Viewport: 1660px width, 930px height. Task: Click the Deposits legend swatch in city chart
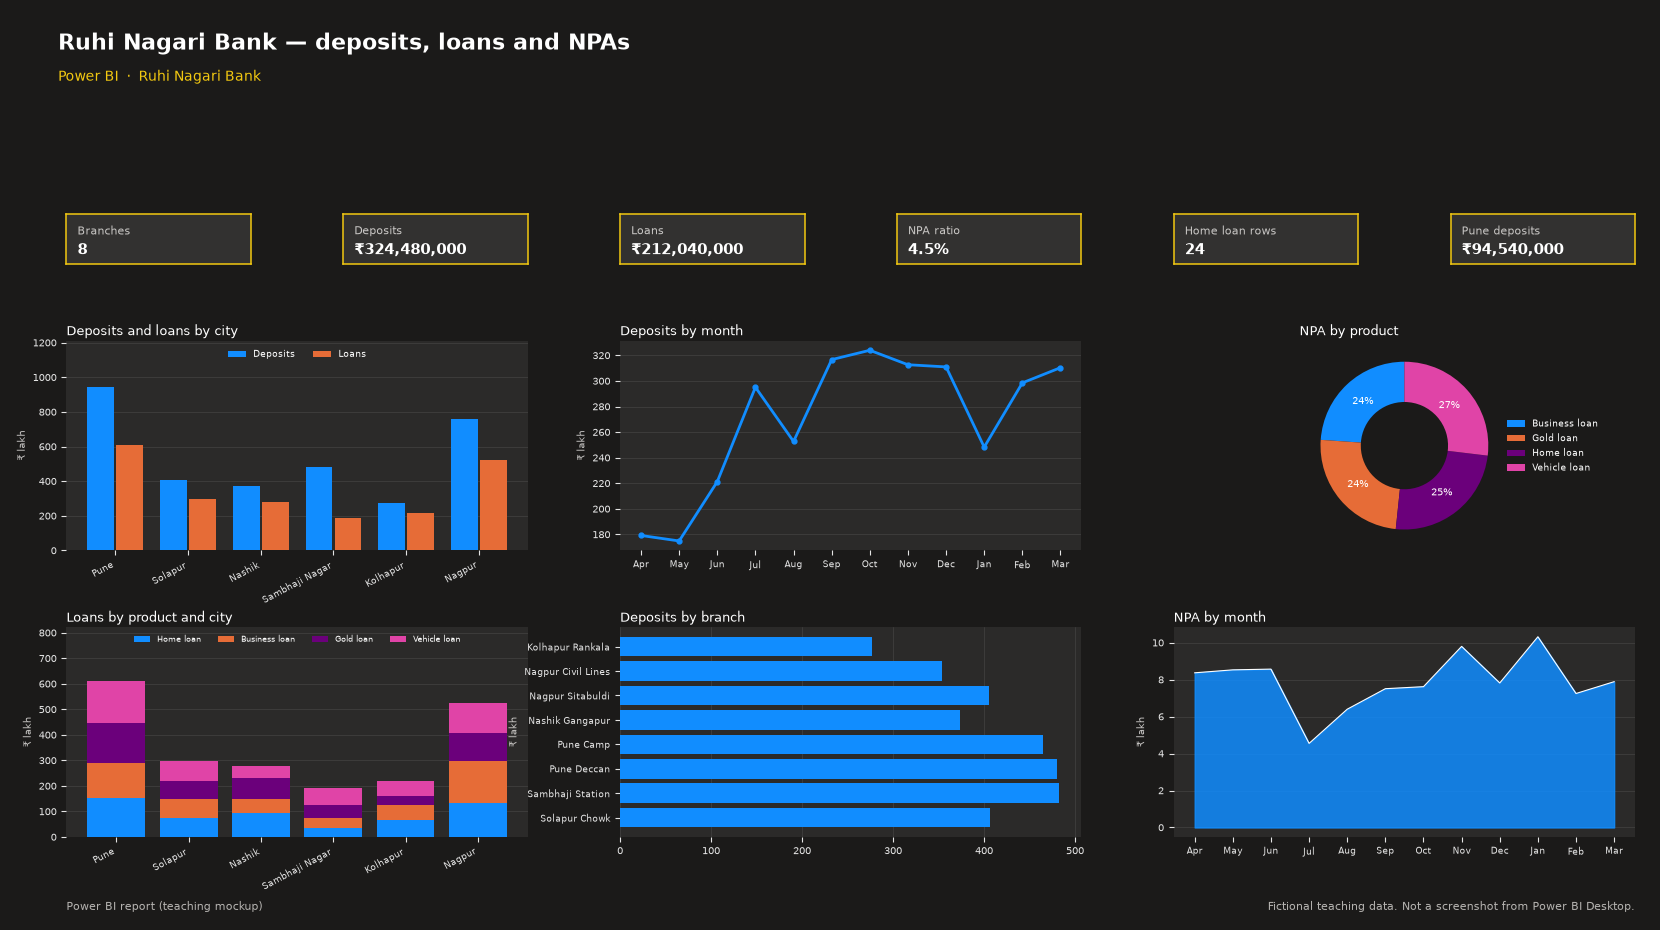(237, 354)
